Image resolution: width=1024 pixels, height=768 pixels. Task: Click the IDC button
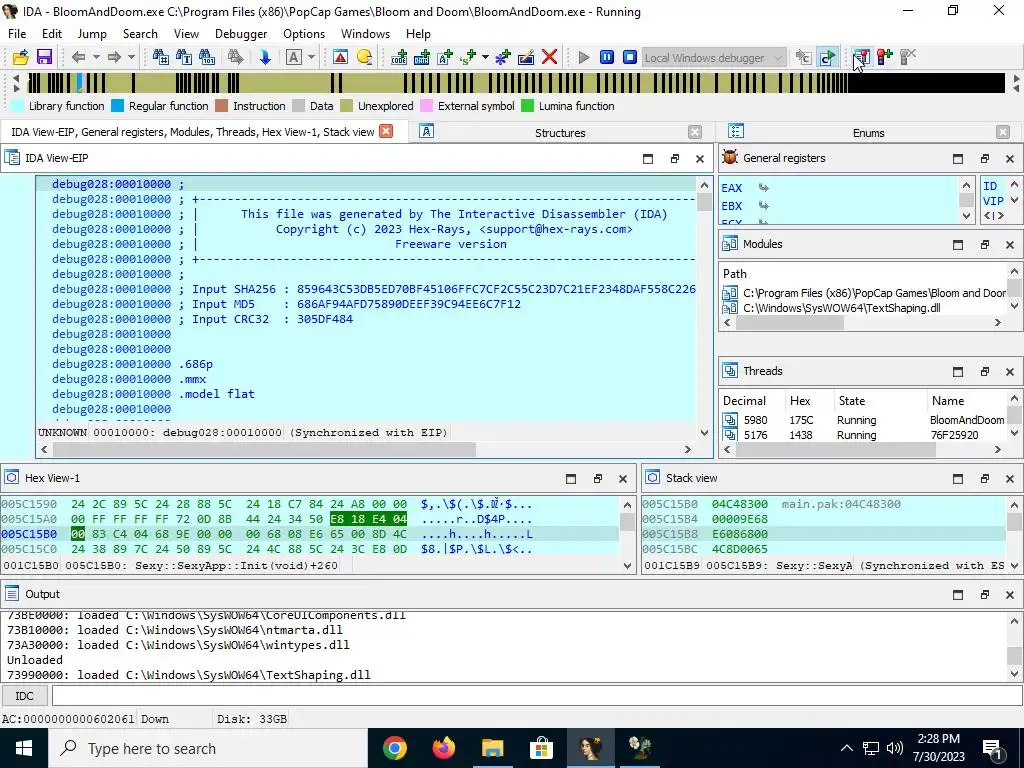24,696
